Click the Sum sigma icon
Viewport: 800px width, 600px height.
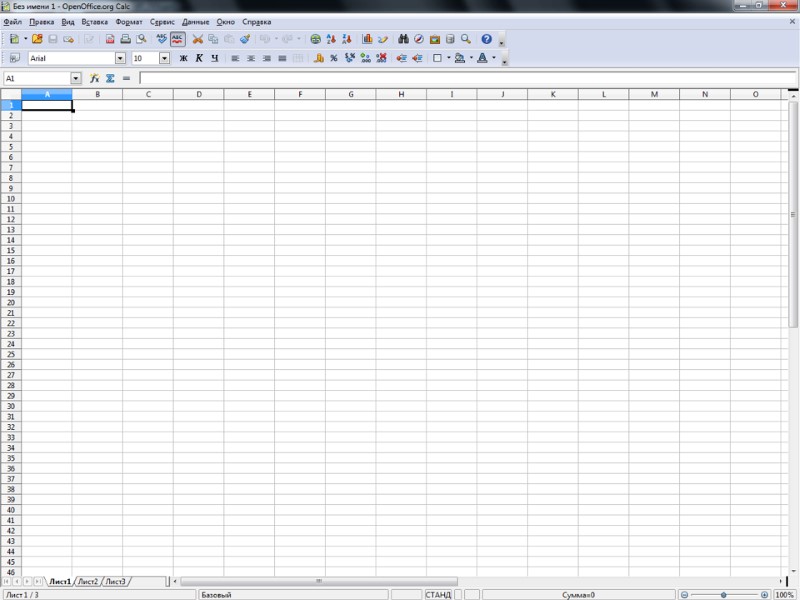(x=110, y=78)
